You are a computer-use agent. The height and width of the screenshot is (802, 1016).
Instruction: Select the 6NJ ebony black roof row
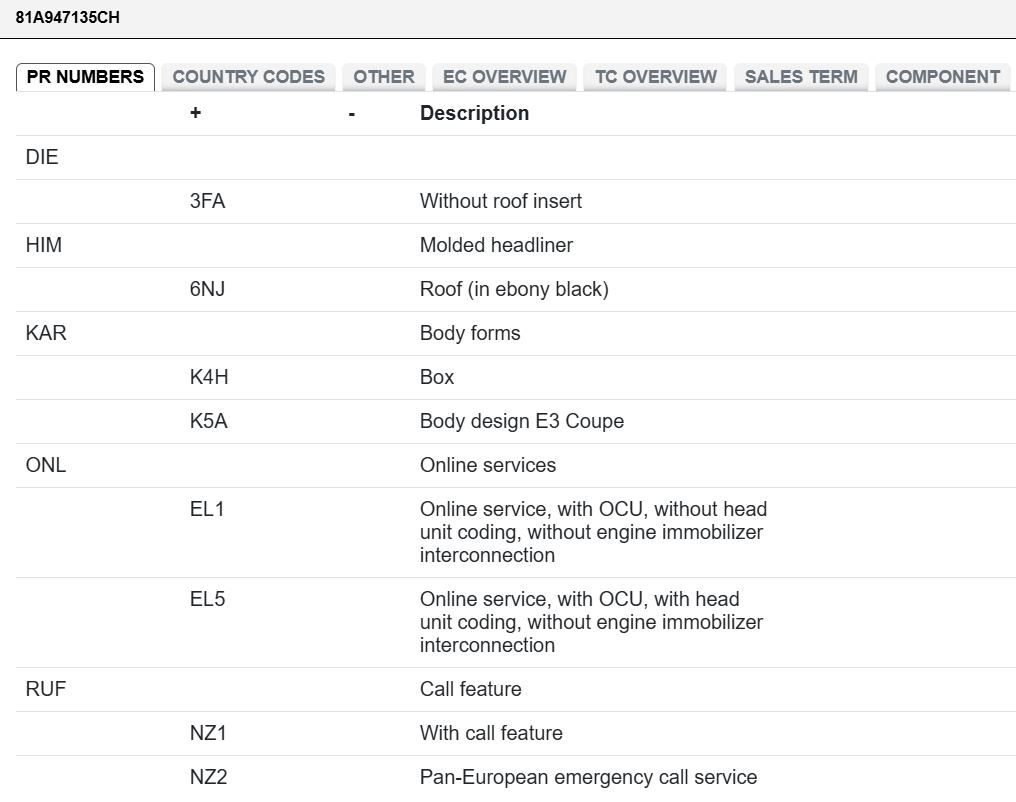(516, 290)
